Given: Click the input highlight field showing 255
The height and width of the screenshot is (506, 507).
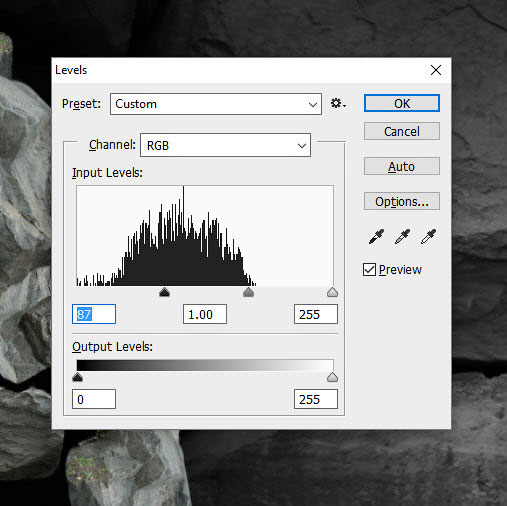Looking at the screenshot, I should (x=316, y=314).
